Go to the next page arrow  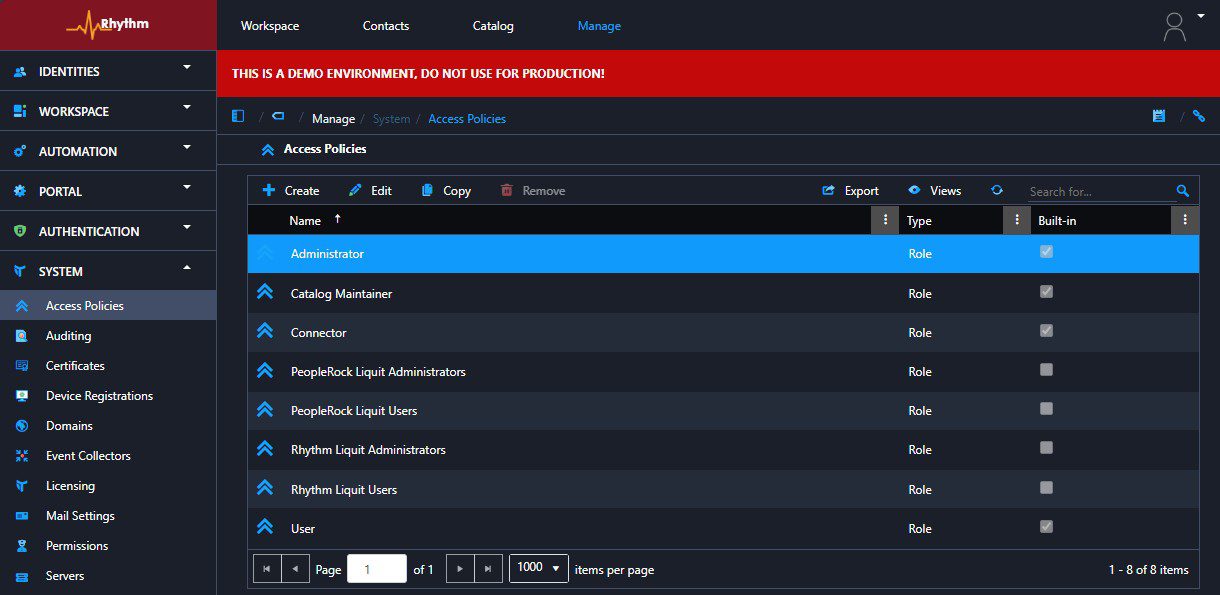459,569
